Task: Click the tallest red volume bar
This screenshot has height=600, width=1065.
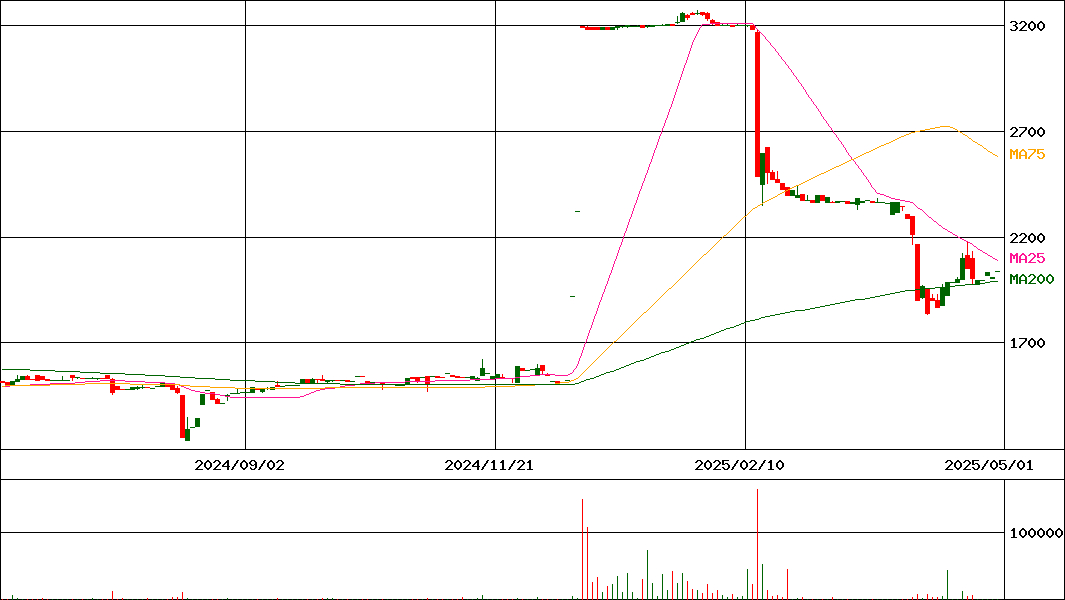Action: point(757,544)
